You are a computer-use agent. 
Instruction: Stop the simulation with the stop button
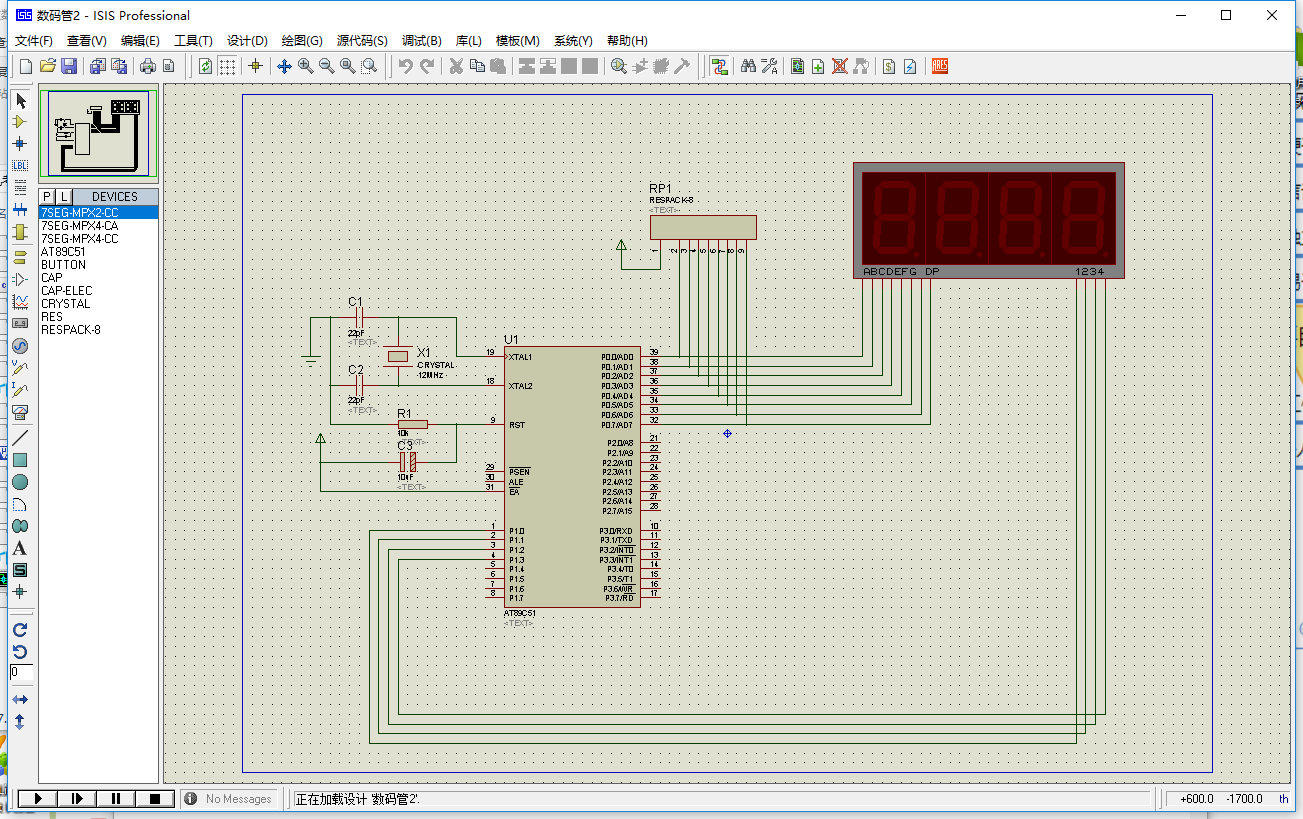155,798
